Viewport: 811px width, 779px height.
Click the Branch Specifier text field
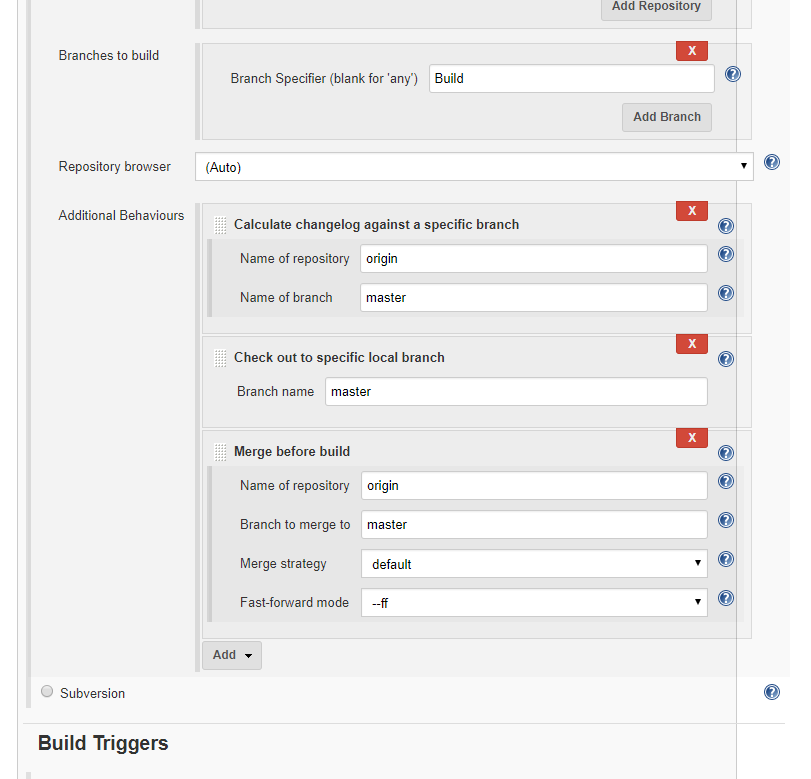[571, 78]
